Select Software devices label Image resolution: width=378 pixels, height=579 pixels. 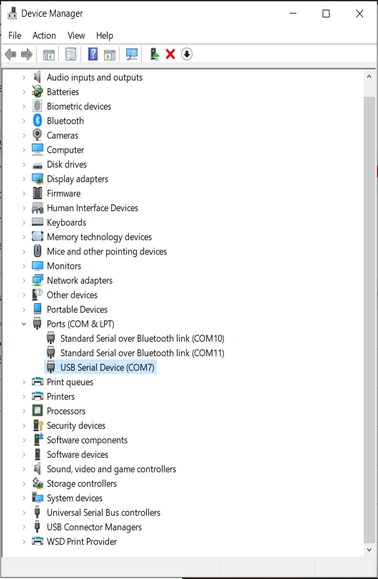coord(77,454)
